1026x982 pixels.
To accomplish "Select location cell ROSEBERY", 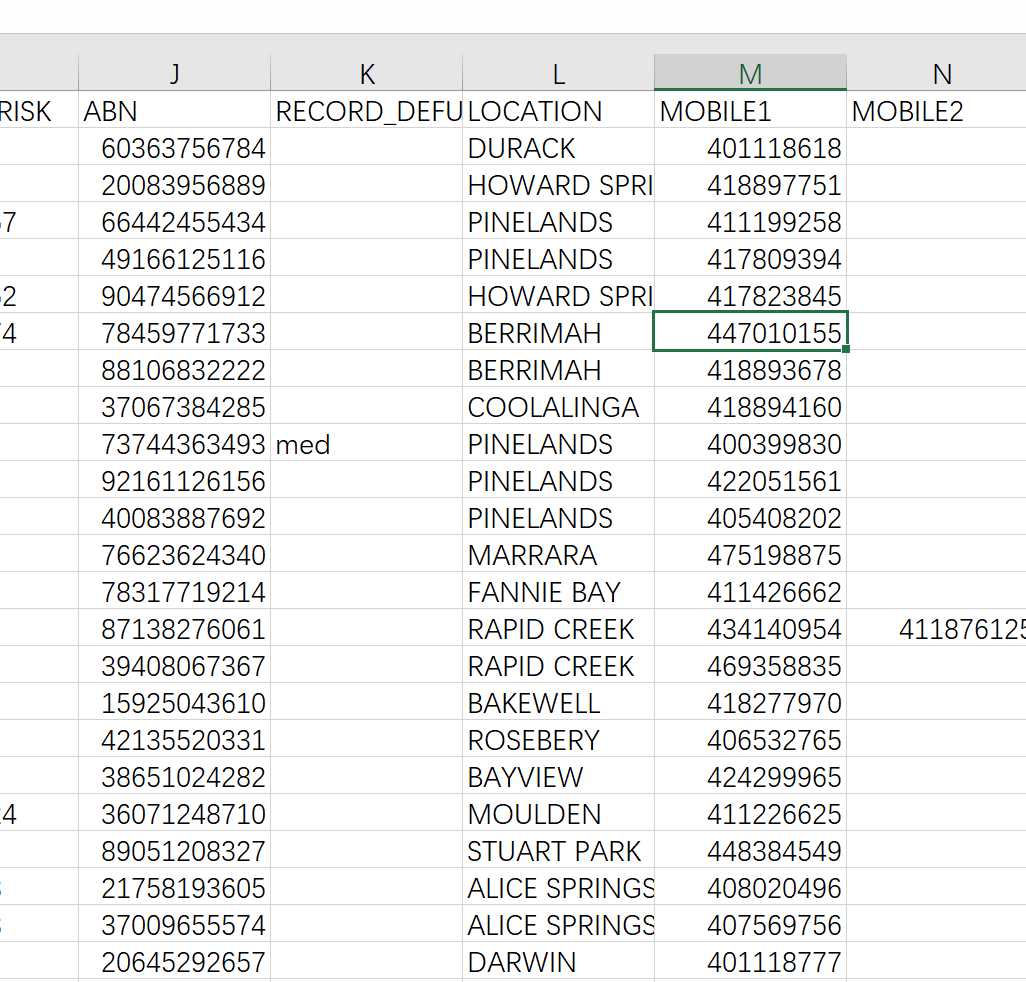I will [558, 739].
